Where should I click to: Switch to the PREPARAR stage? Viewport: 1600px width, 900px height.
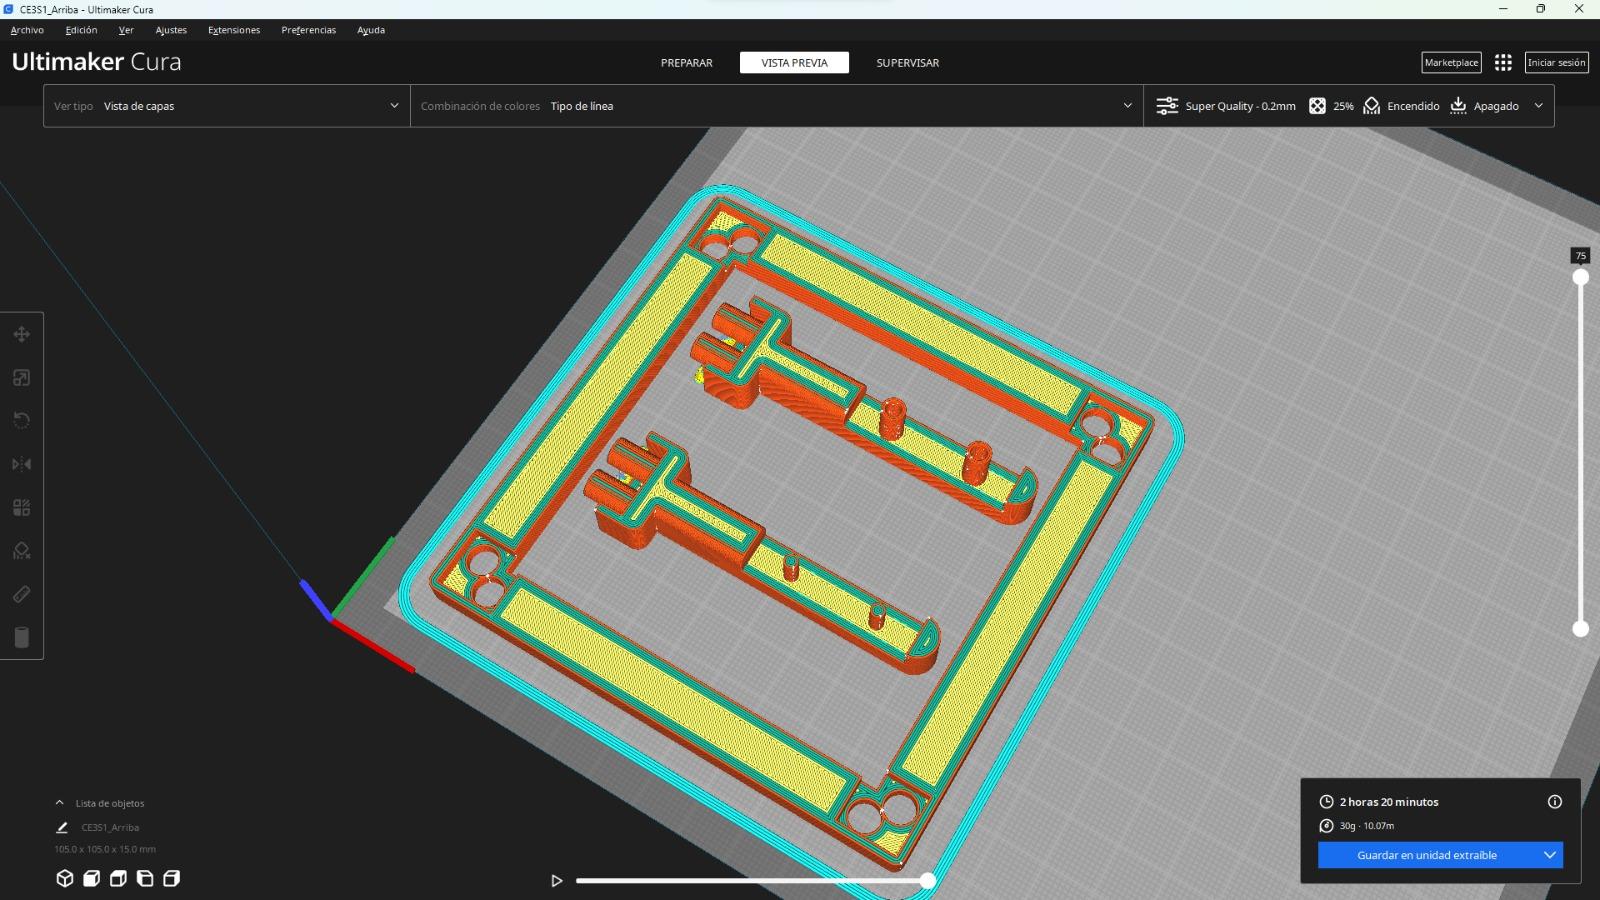tap(687, 63)
